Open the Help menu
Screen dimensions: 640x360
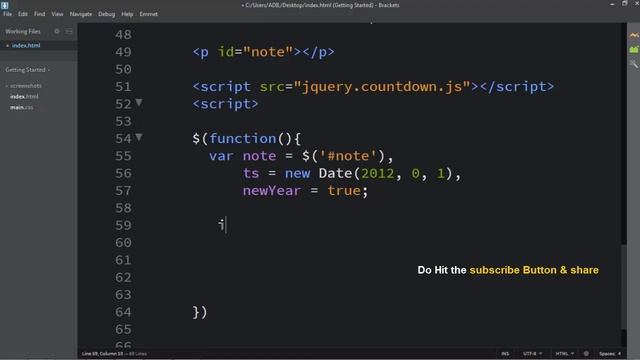point(127,14)
